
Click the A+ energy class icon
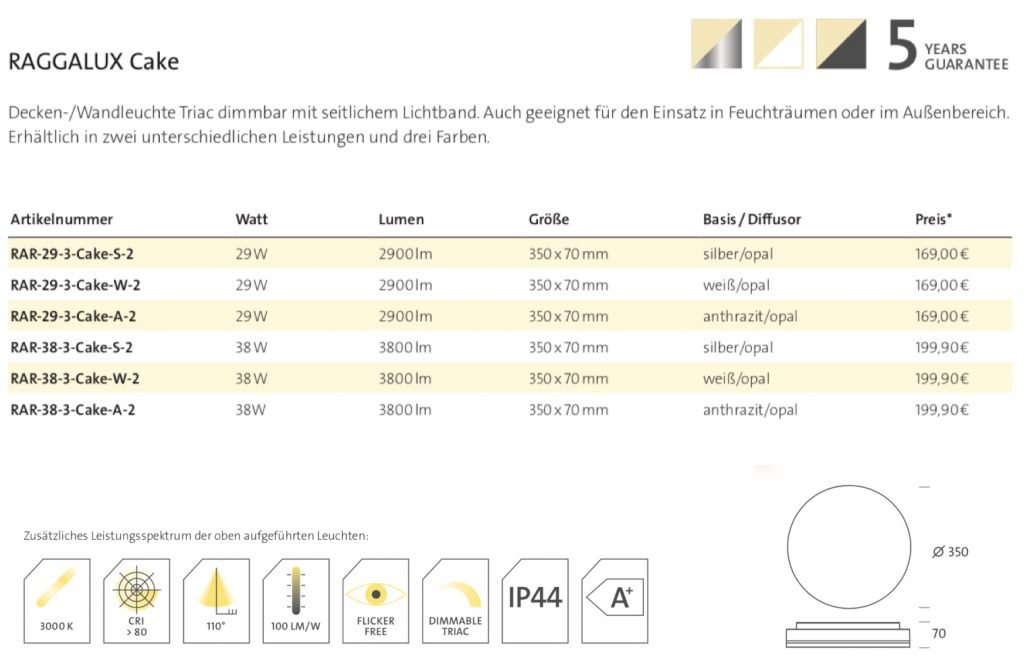click(x=615, y=601)
